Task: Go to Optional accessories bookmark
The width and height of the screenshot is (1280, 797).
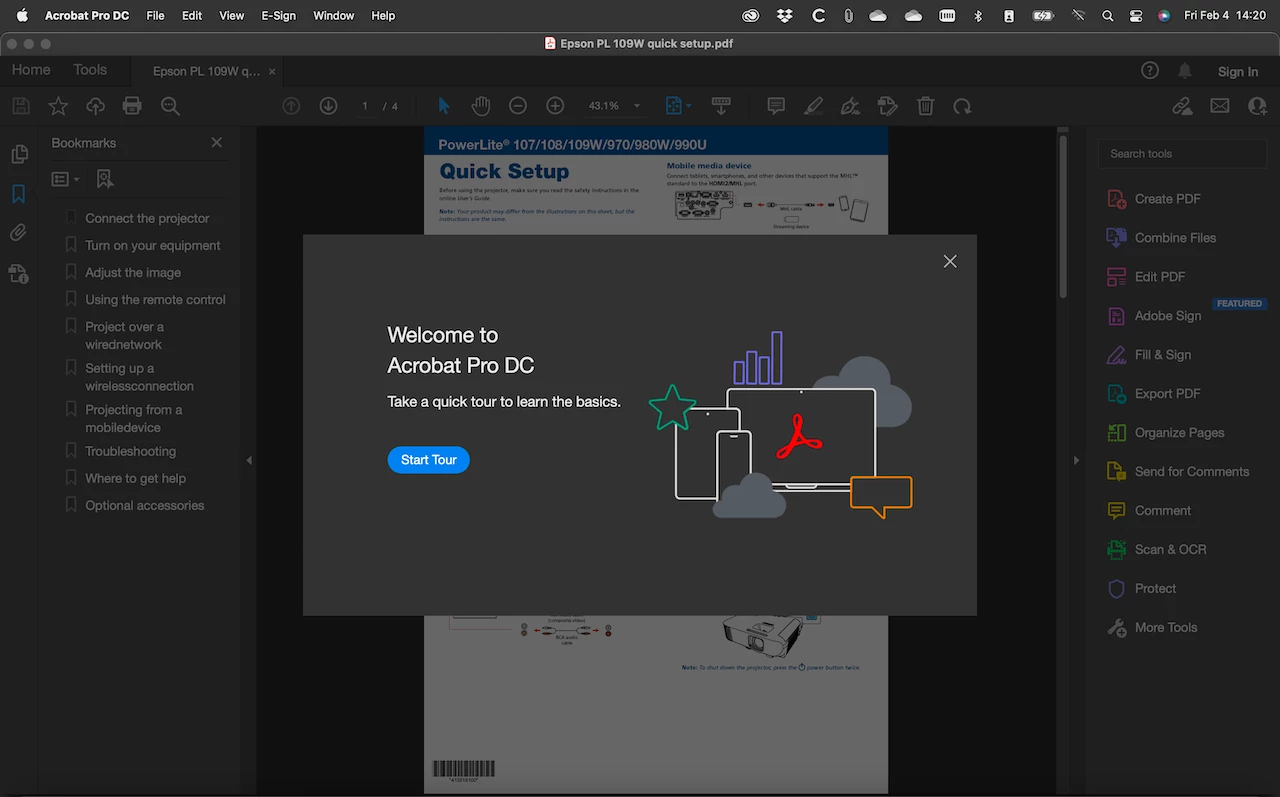Action: coord(144,505)
